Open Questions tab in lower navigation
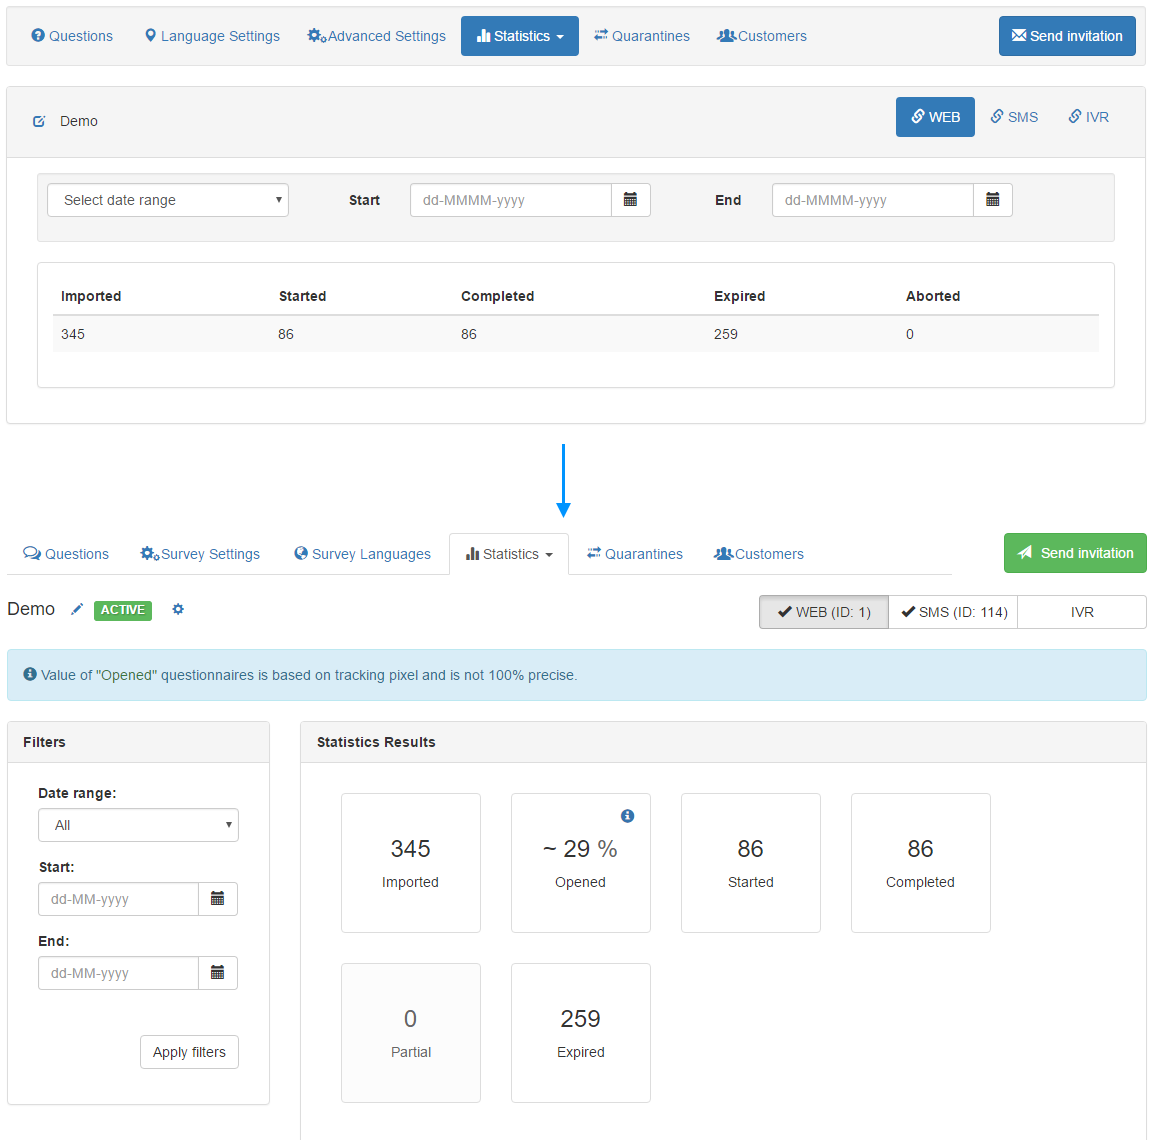1154x1140 pixels. click(x=66, y=554)
